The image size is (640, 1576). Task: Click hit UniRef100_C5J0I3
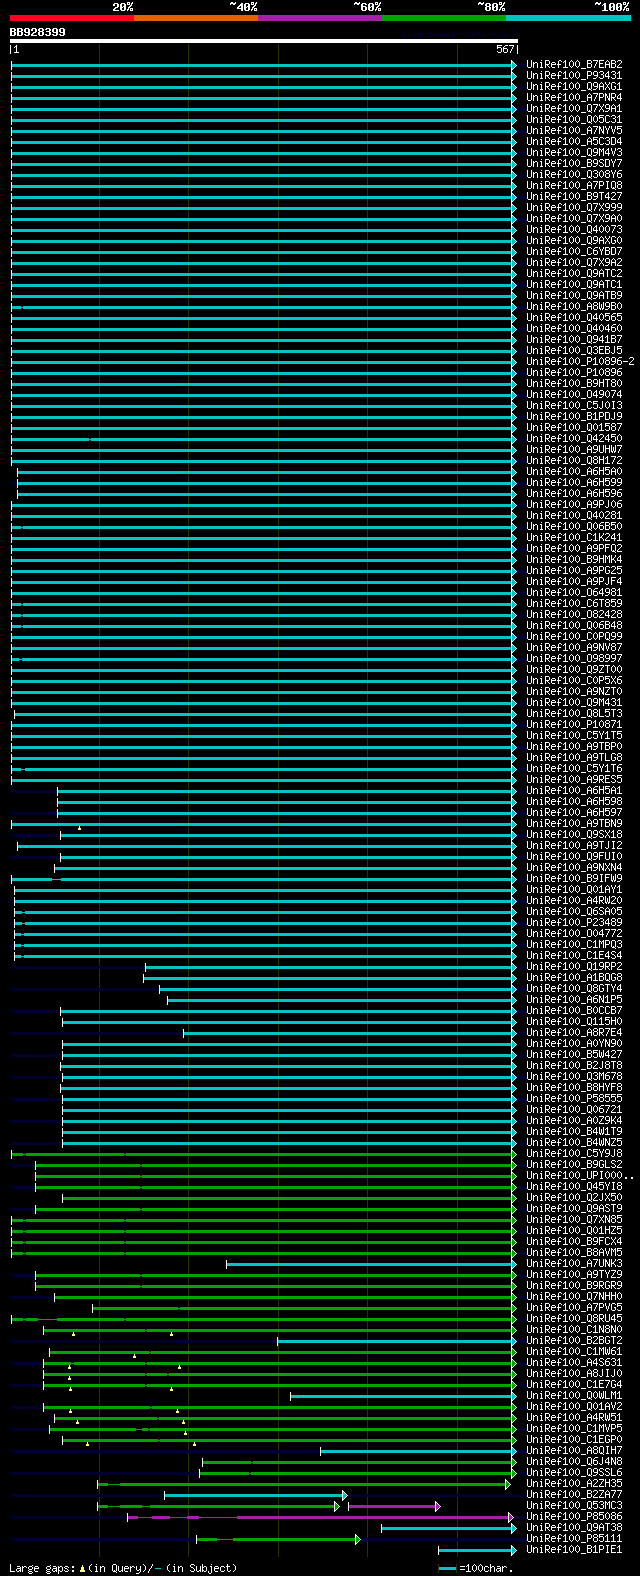(574, 406)
